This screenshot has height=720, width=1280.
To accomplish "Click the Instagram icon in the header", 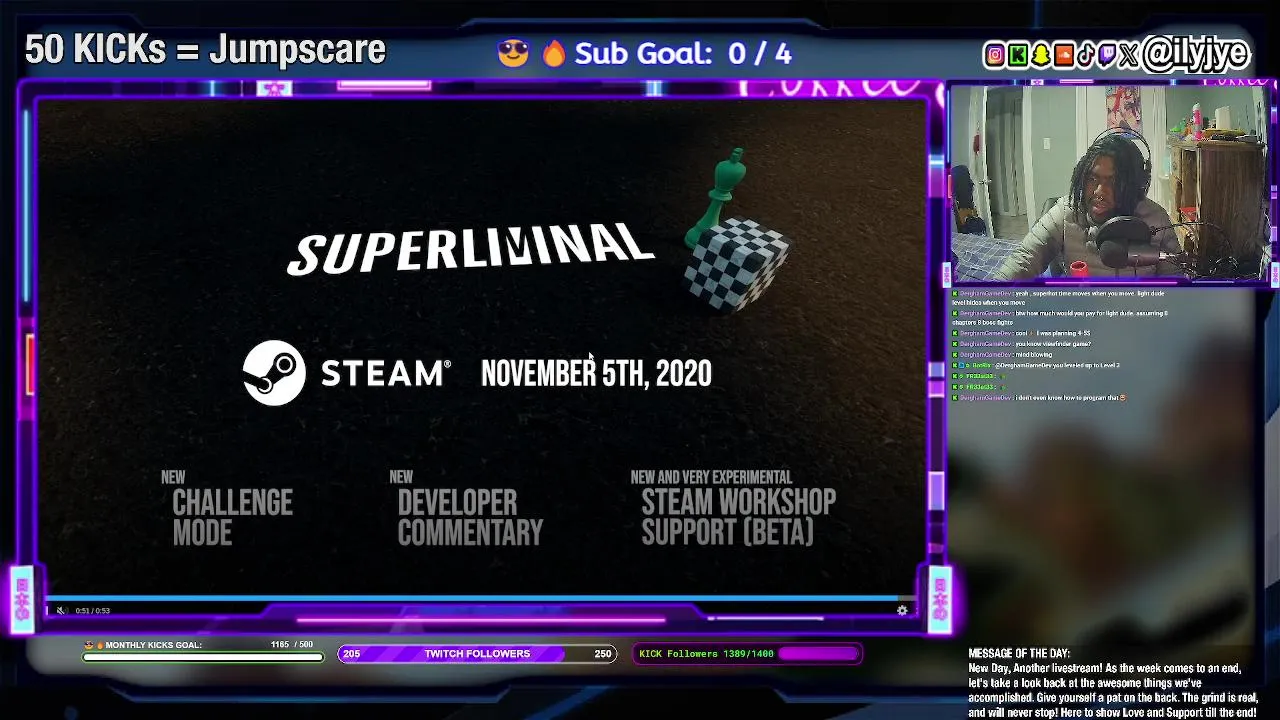I will tap(994, 56).
